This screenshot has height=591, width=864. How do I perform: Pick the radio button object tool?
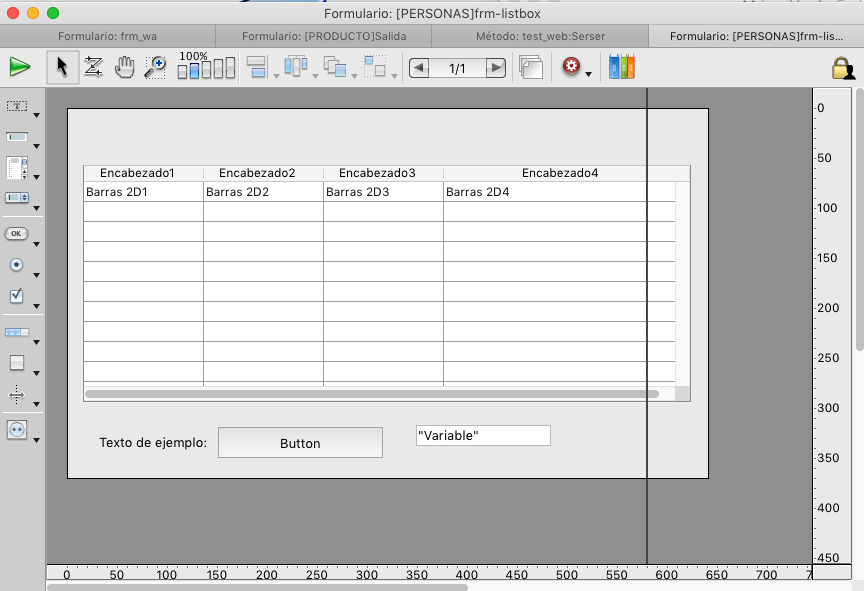click(17, 265)
